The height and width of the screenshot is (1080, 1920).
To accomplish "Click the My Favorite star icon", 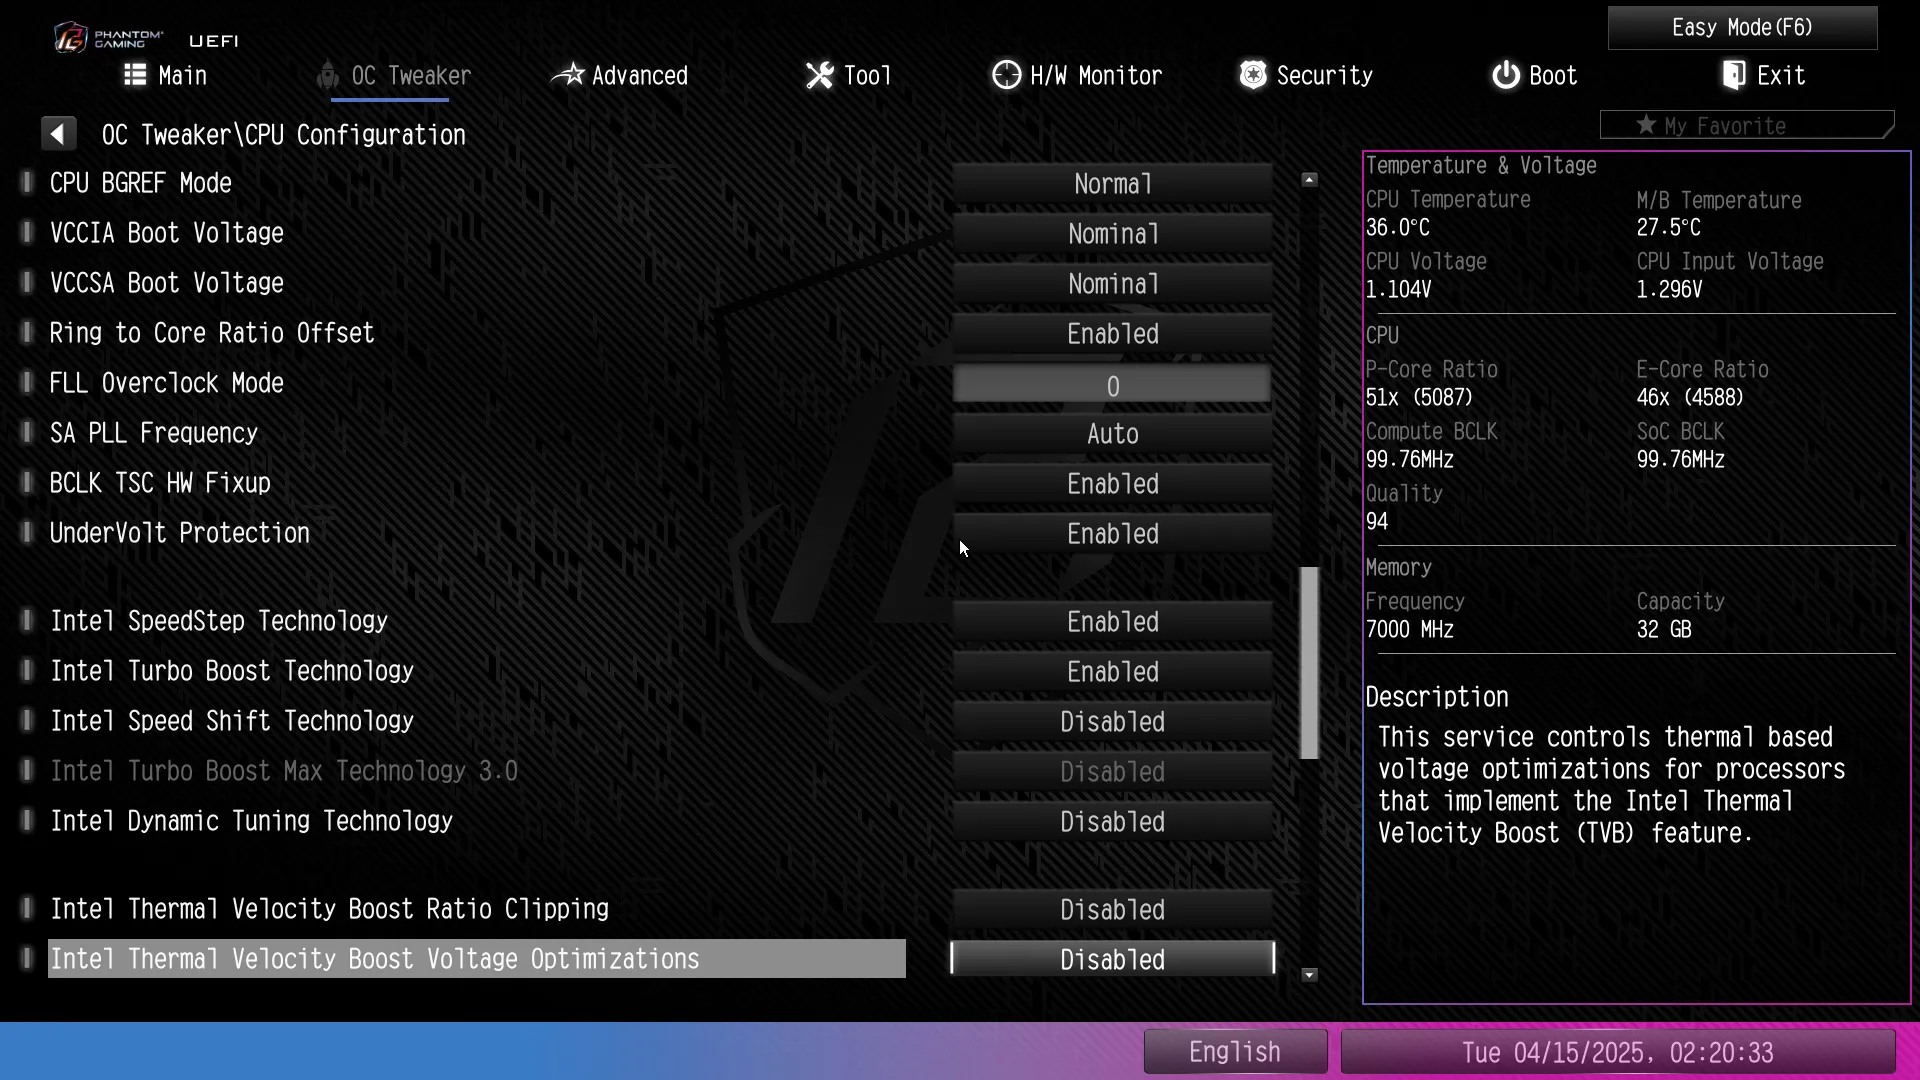I will pos(1646,125).
